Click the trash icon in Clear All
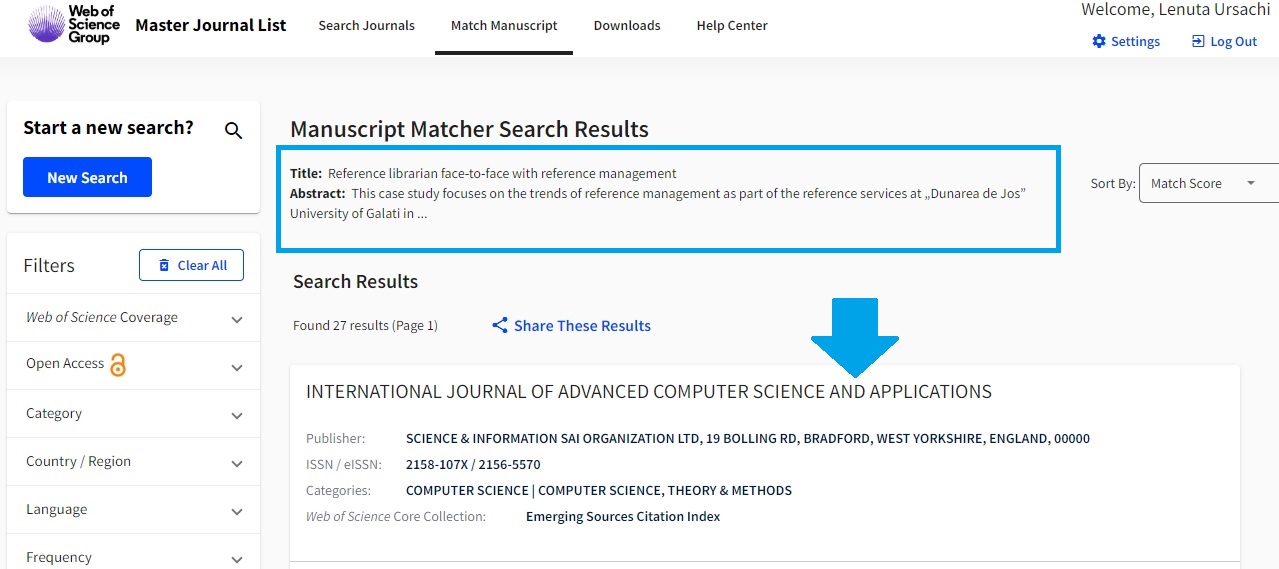1279x569 pixels. pyautogui.click(x=164, y=265)
